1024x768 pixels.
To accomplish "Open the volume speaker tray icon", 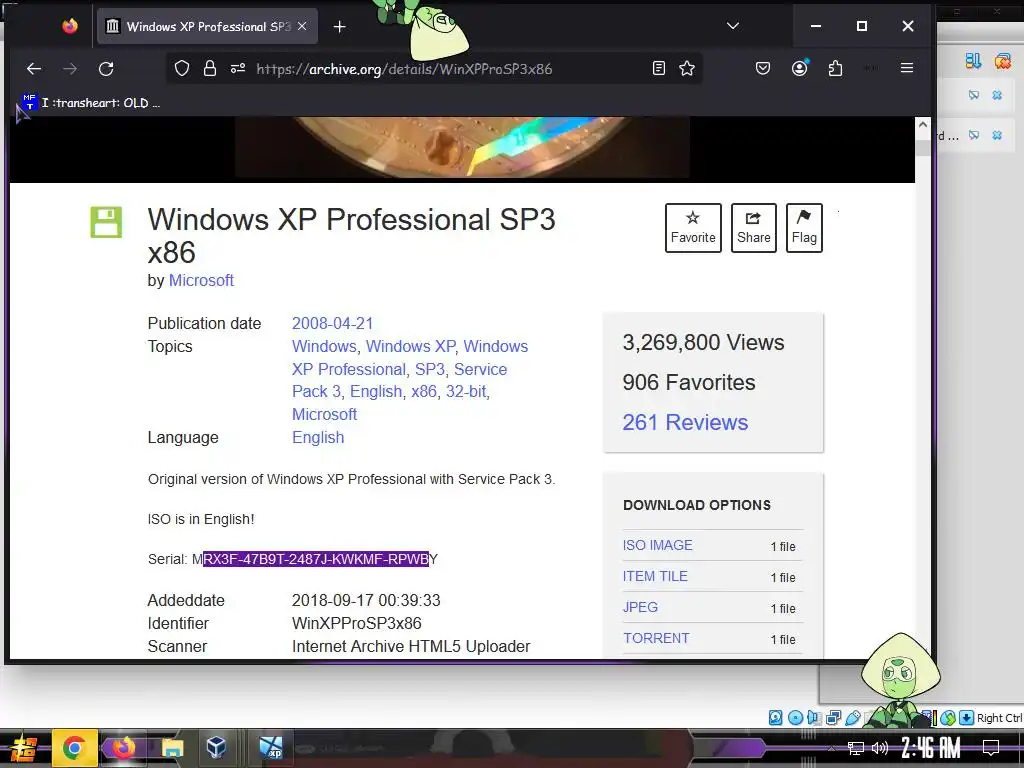I will pyautogui.click(x=880, y=748).
